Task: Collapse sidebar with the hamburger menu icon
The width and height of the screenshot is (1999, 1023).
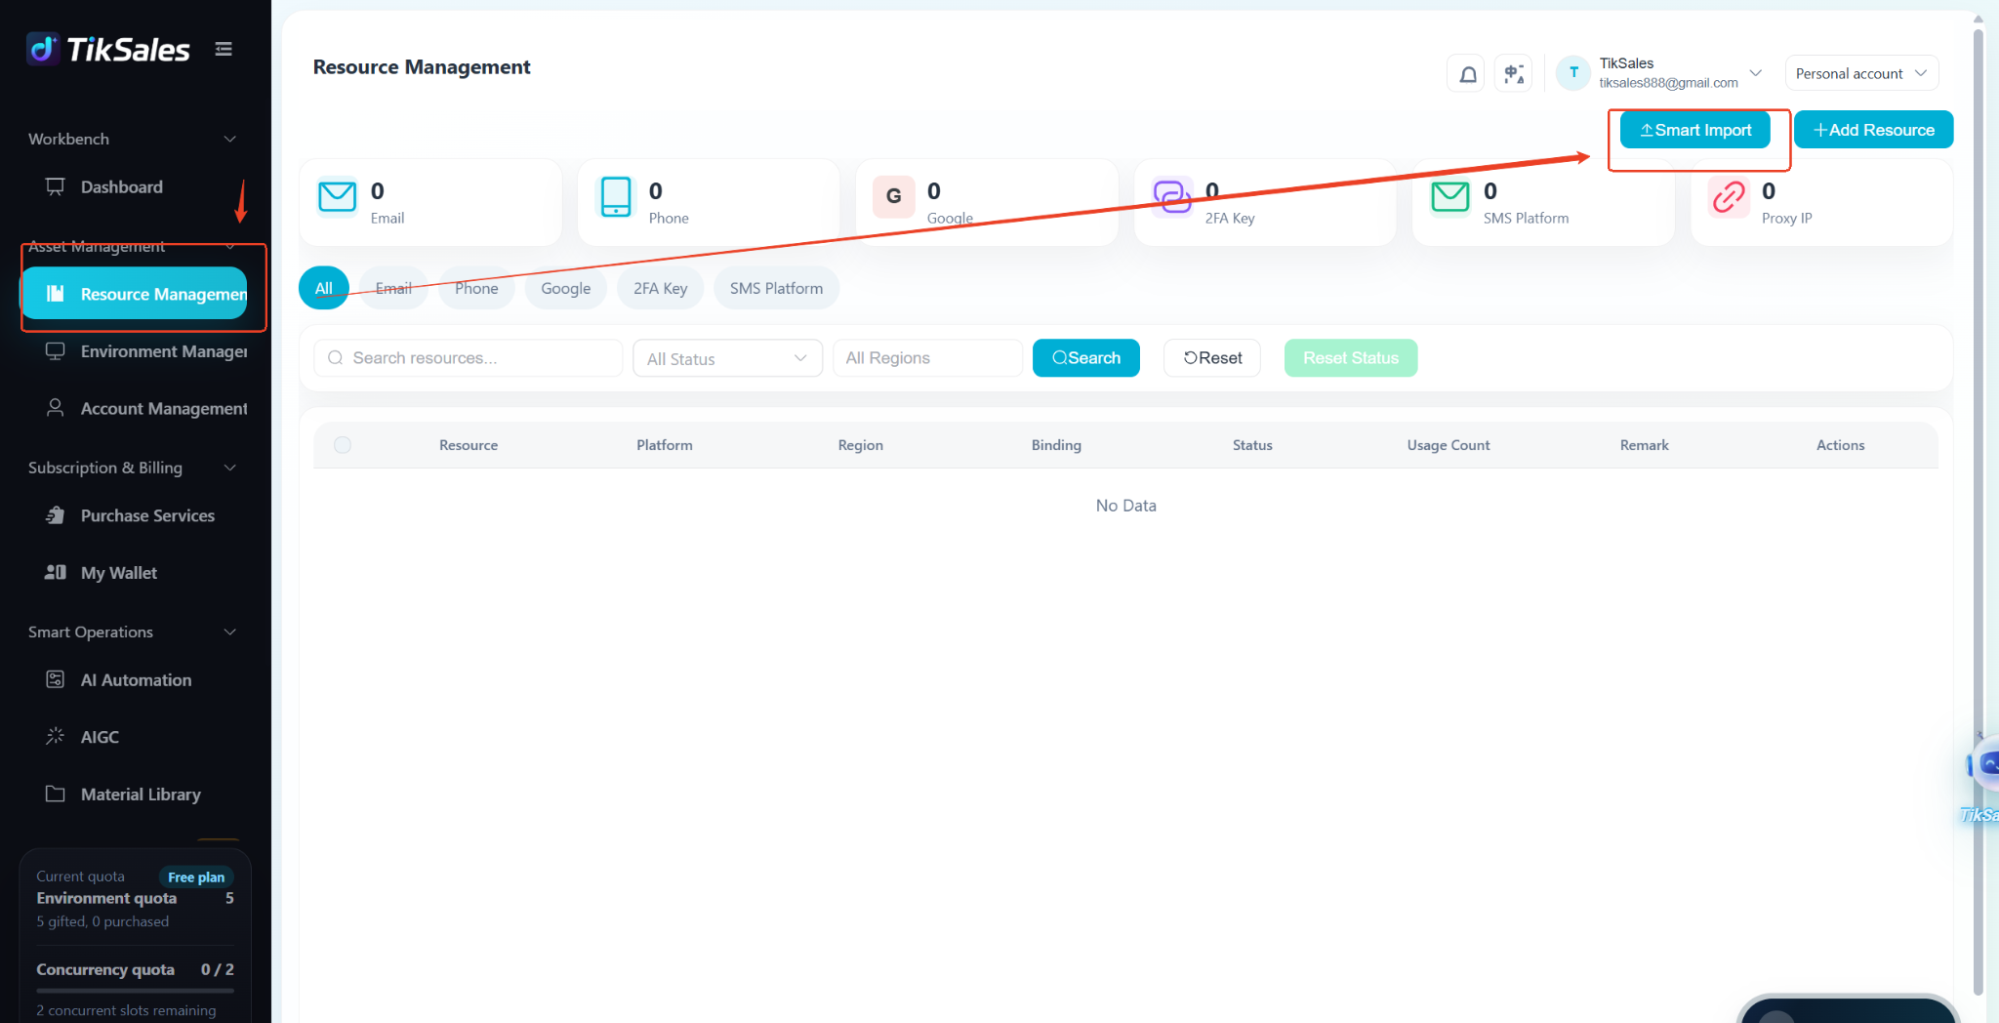Action: 224,49
